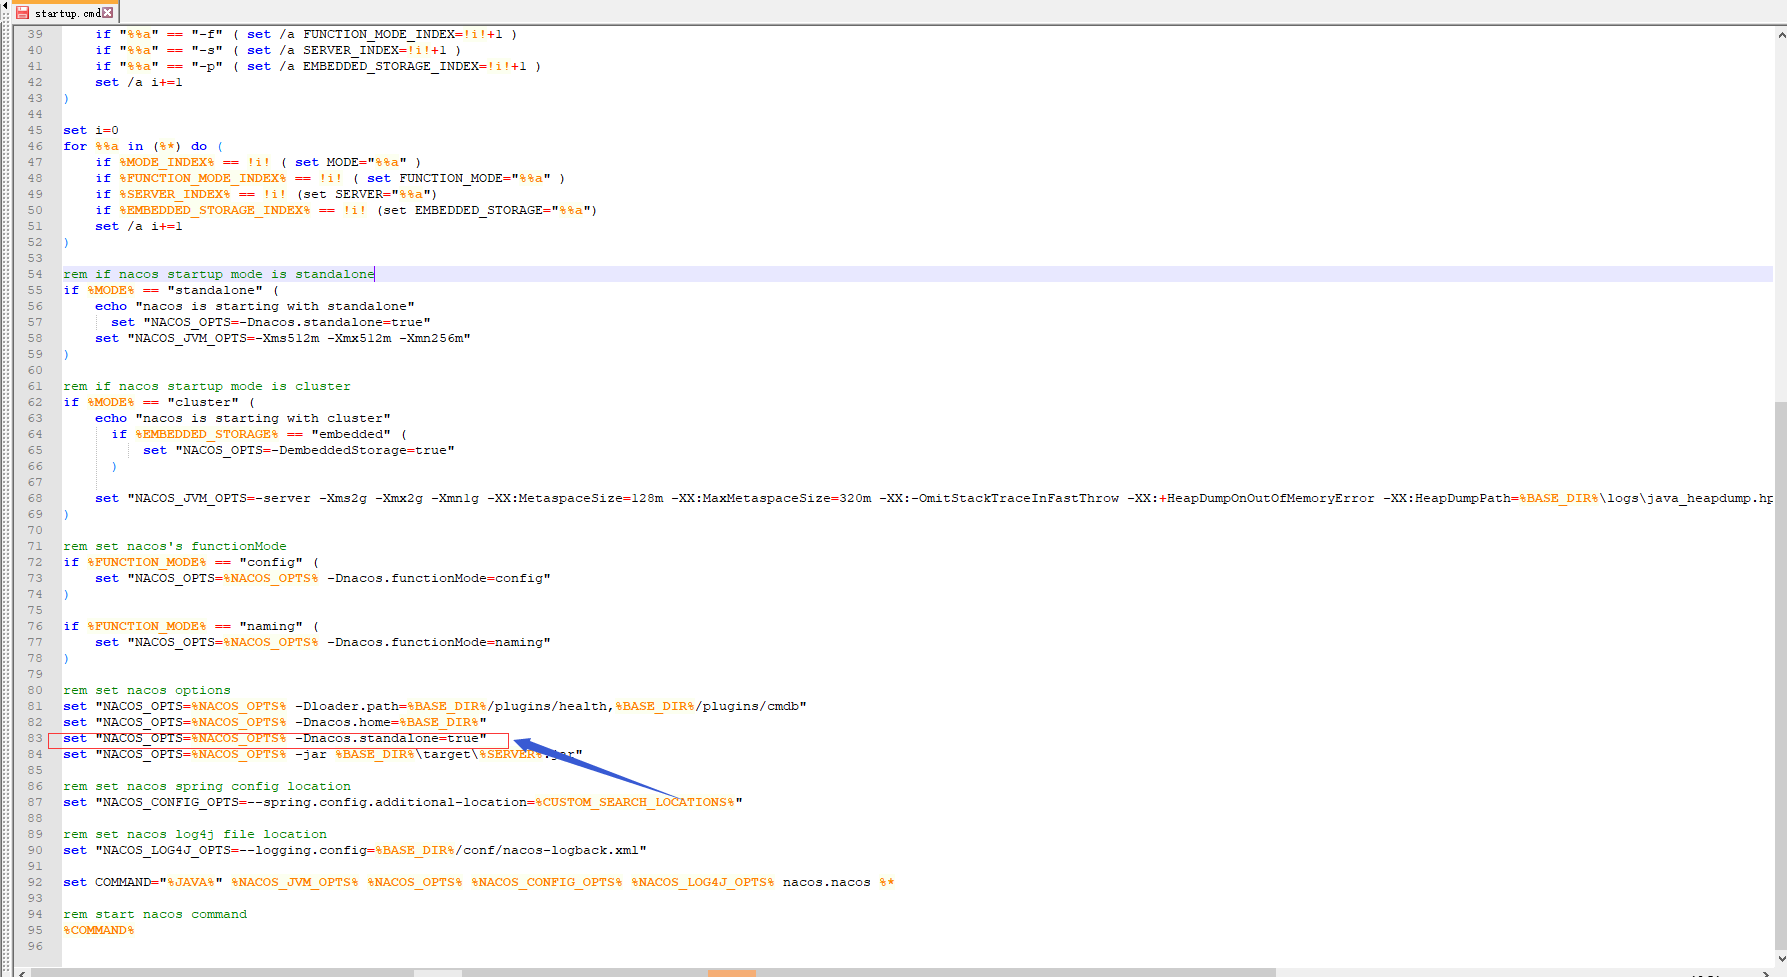Click the horizontal scrollbar left arrow
Image resolution: width=1787 pixels, height=977 pixels.
tap(22, 973)
